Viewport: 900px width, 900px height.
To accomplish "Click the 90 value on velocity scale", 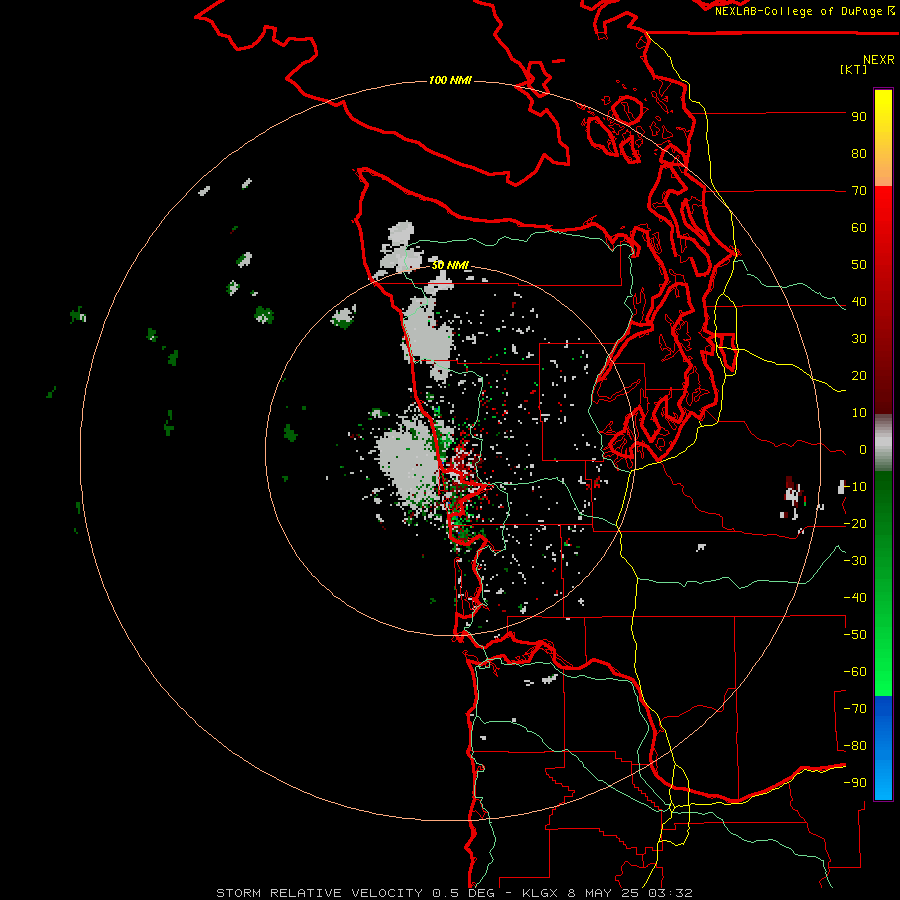I will [859, 117].
